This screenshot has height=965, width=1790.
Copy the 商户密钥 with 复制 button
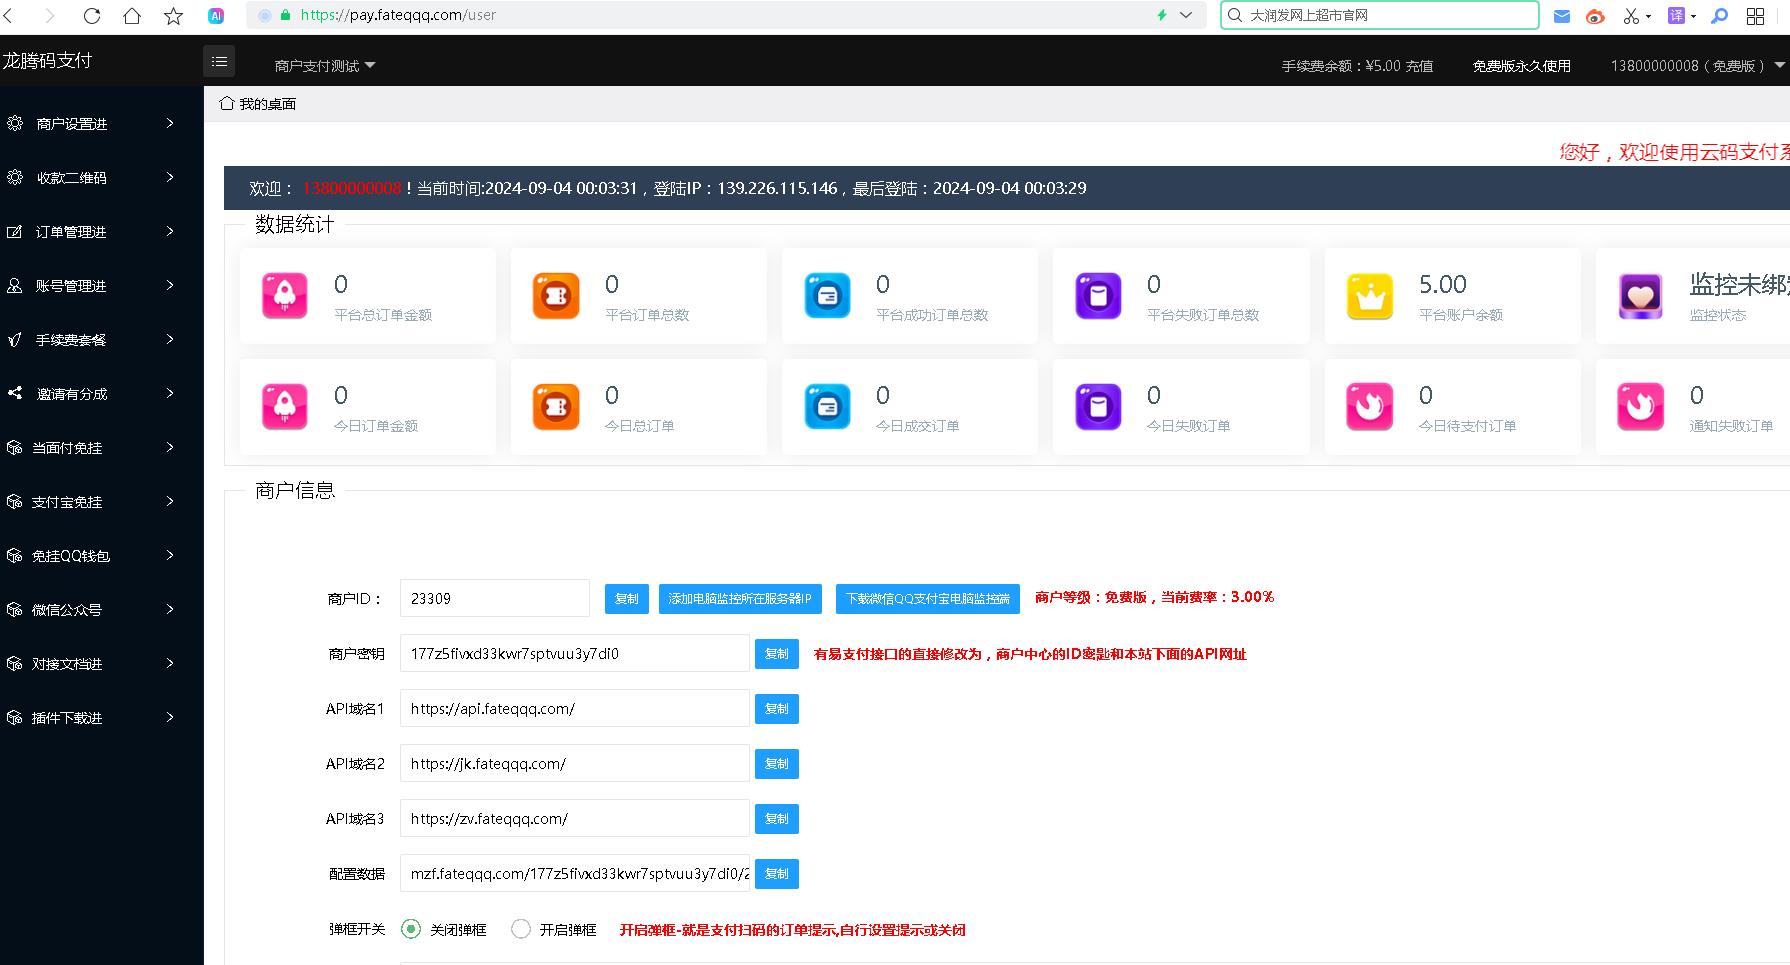pyautogui.click(x=777, y=654)
